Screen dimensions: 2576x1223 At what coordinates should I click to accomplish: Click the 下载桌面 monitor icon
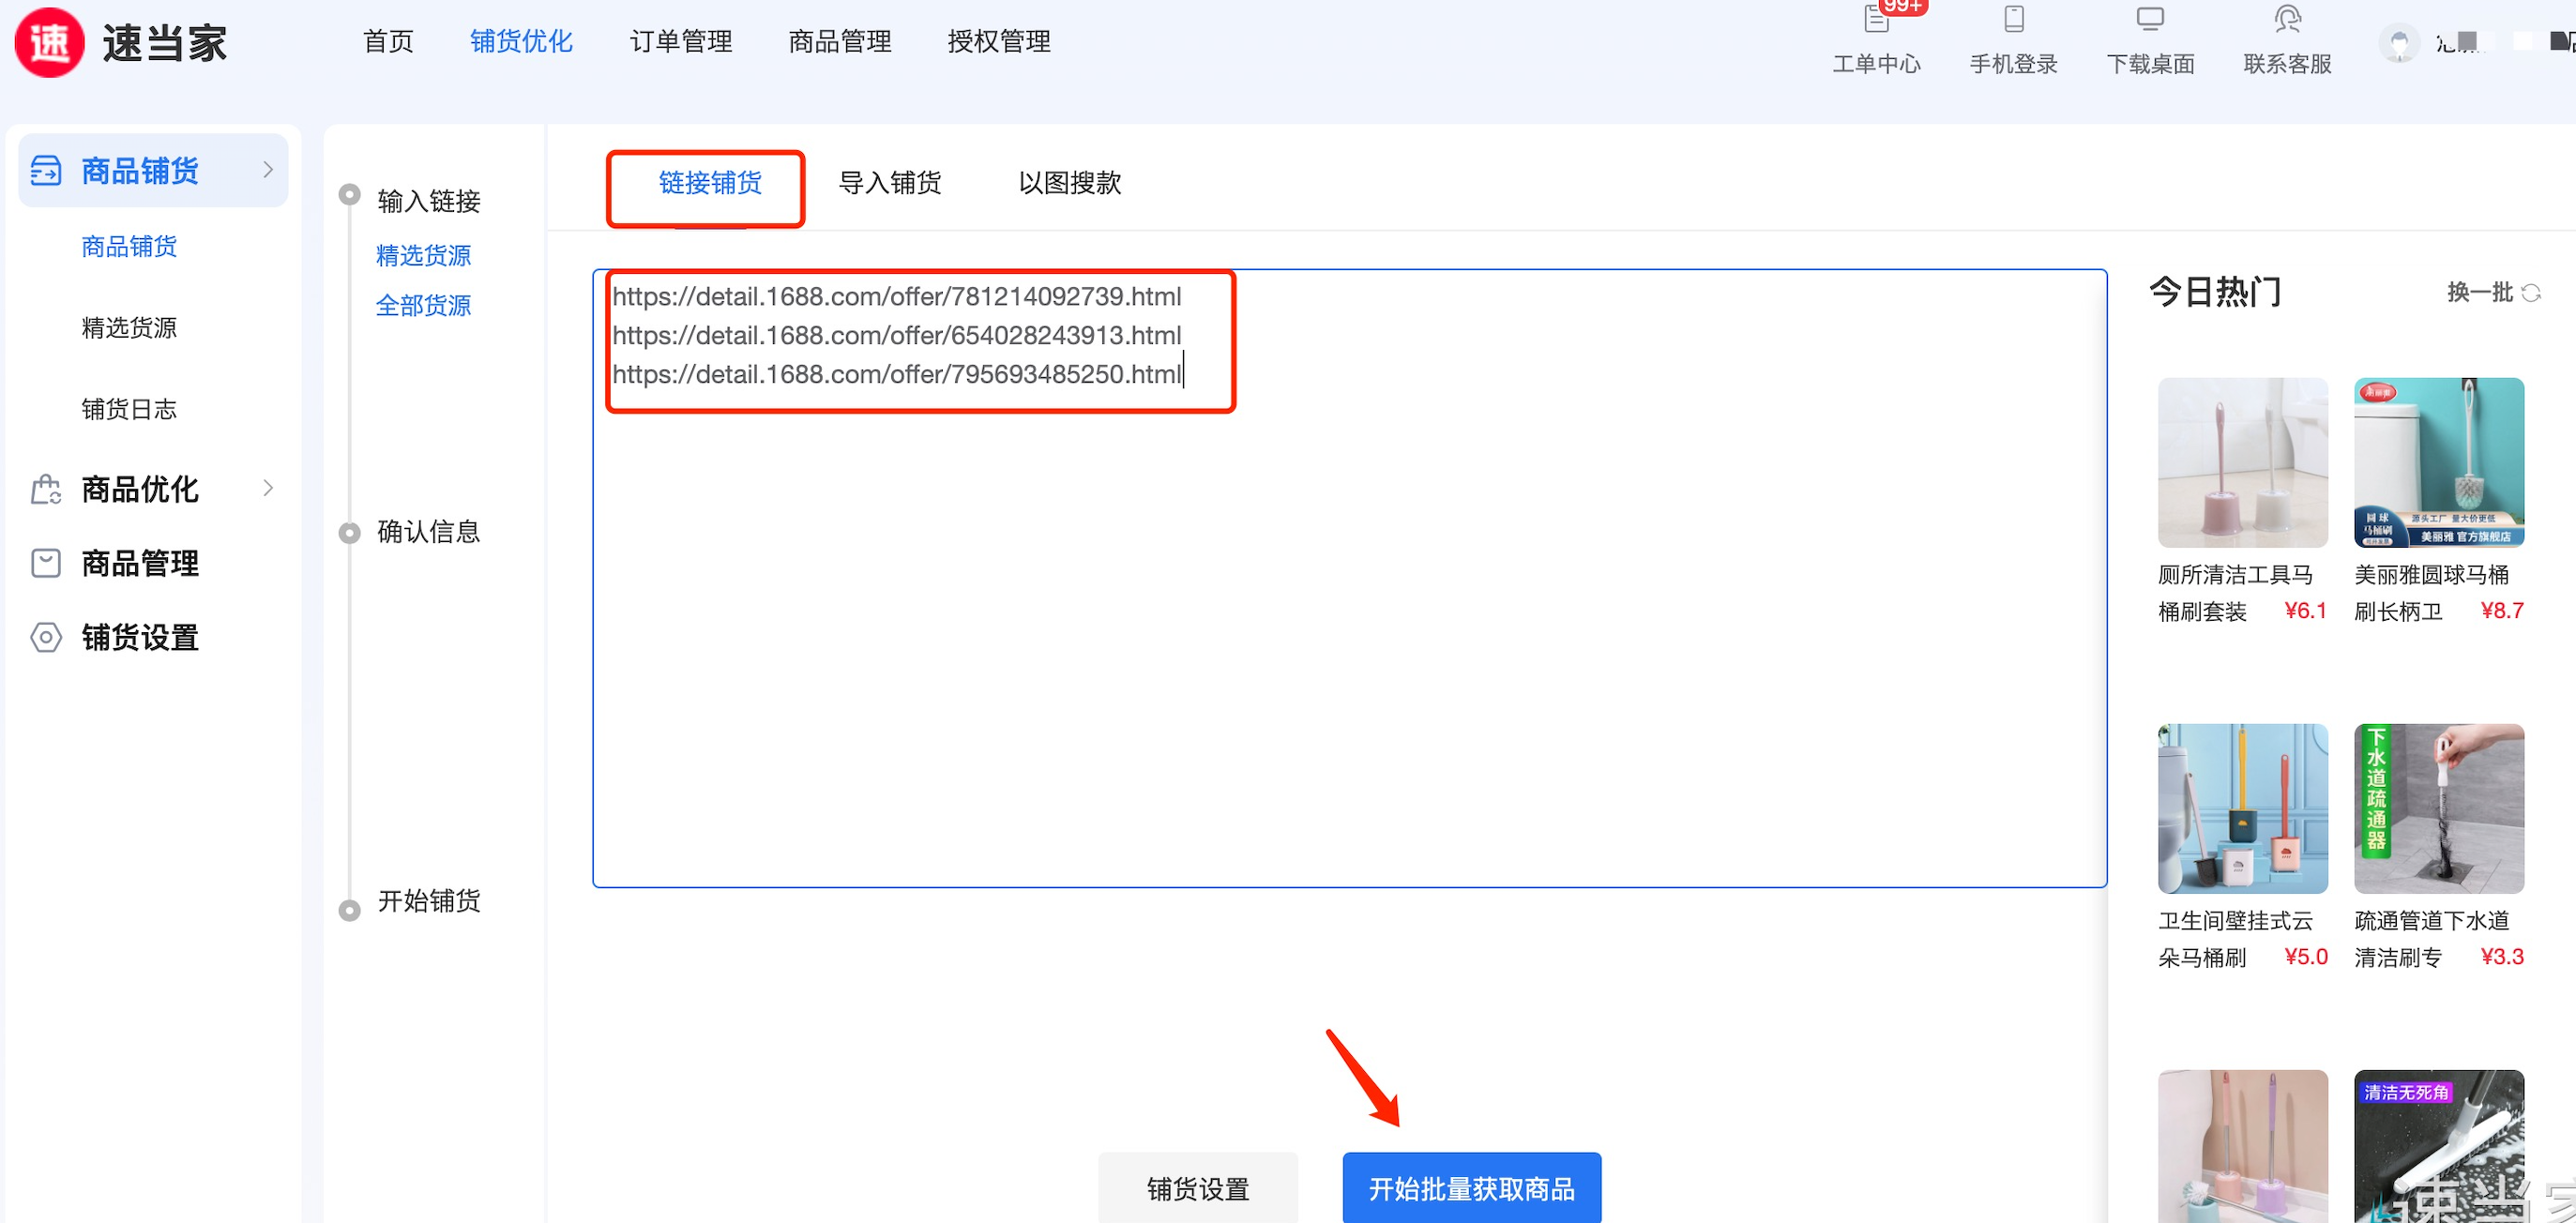click(2150, 19)
